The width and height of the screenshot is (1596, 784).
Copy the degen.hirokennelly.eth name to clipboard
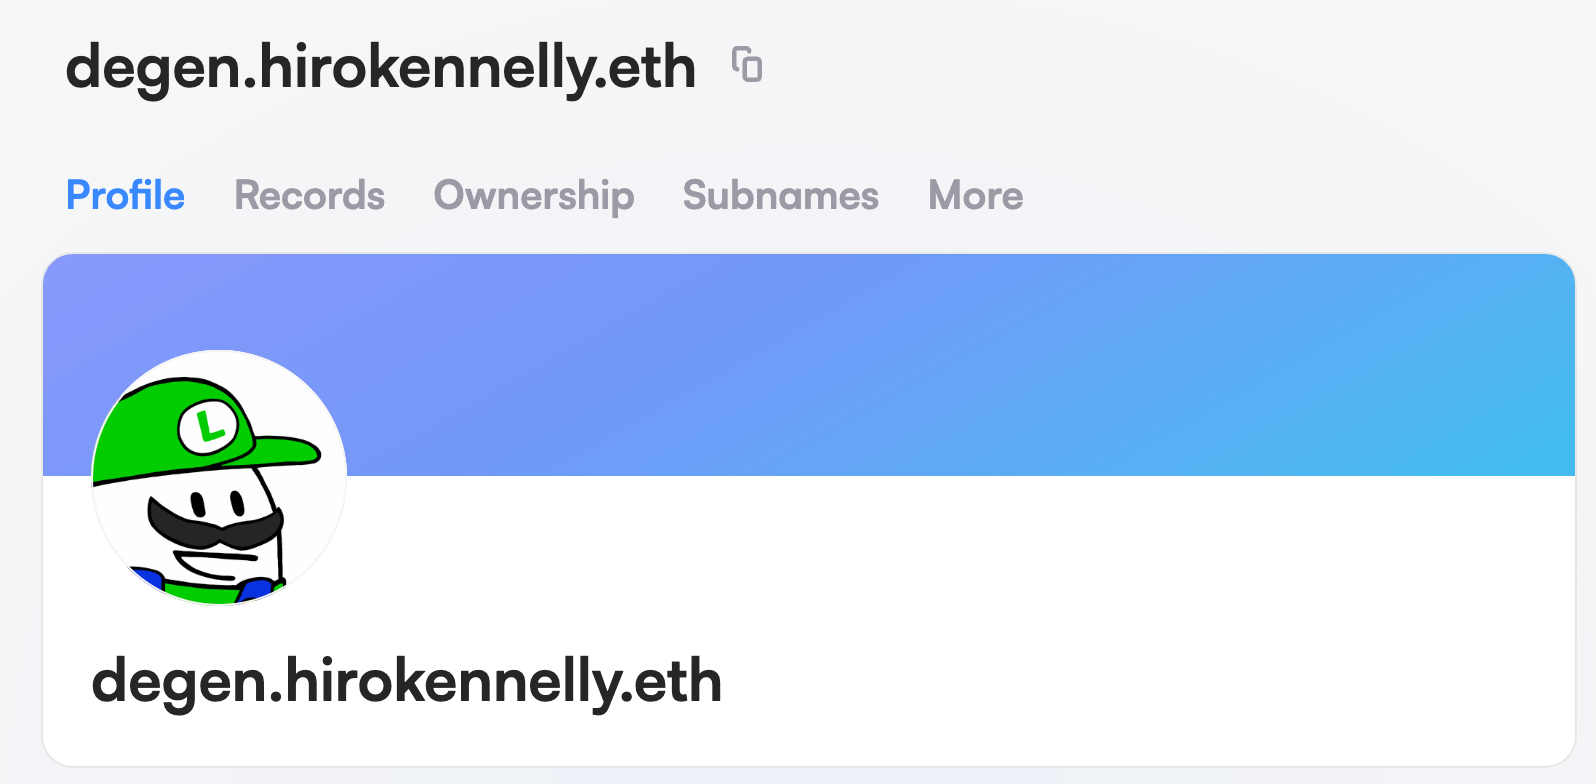click(x=747, y=65)
